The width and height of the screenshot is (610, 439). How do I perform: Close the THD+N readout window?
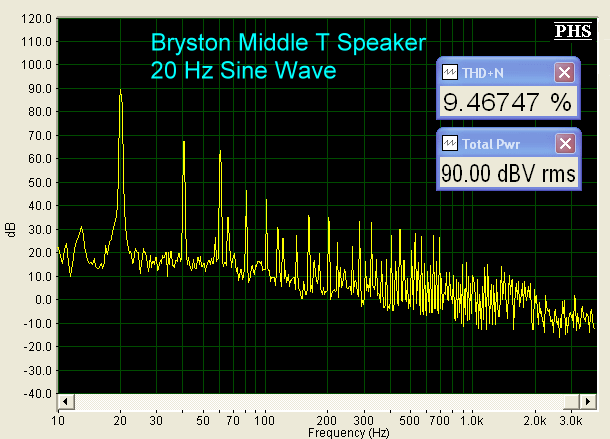pyautogui.click(x=564, y=73)
